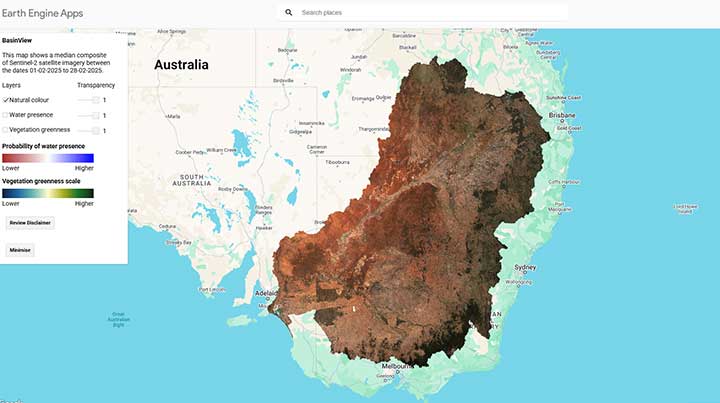Click the large Australia country label
Viewport: 720px width, 403px height.
[x=181, y=64]
